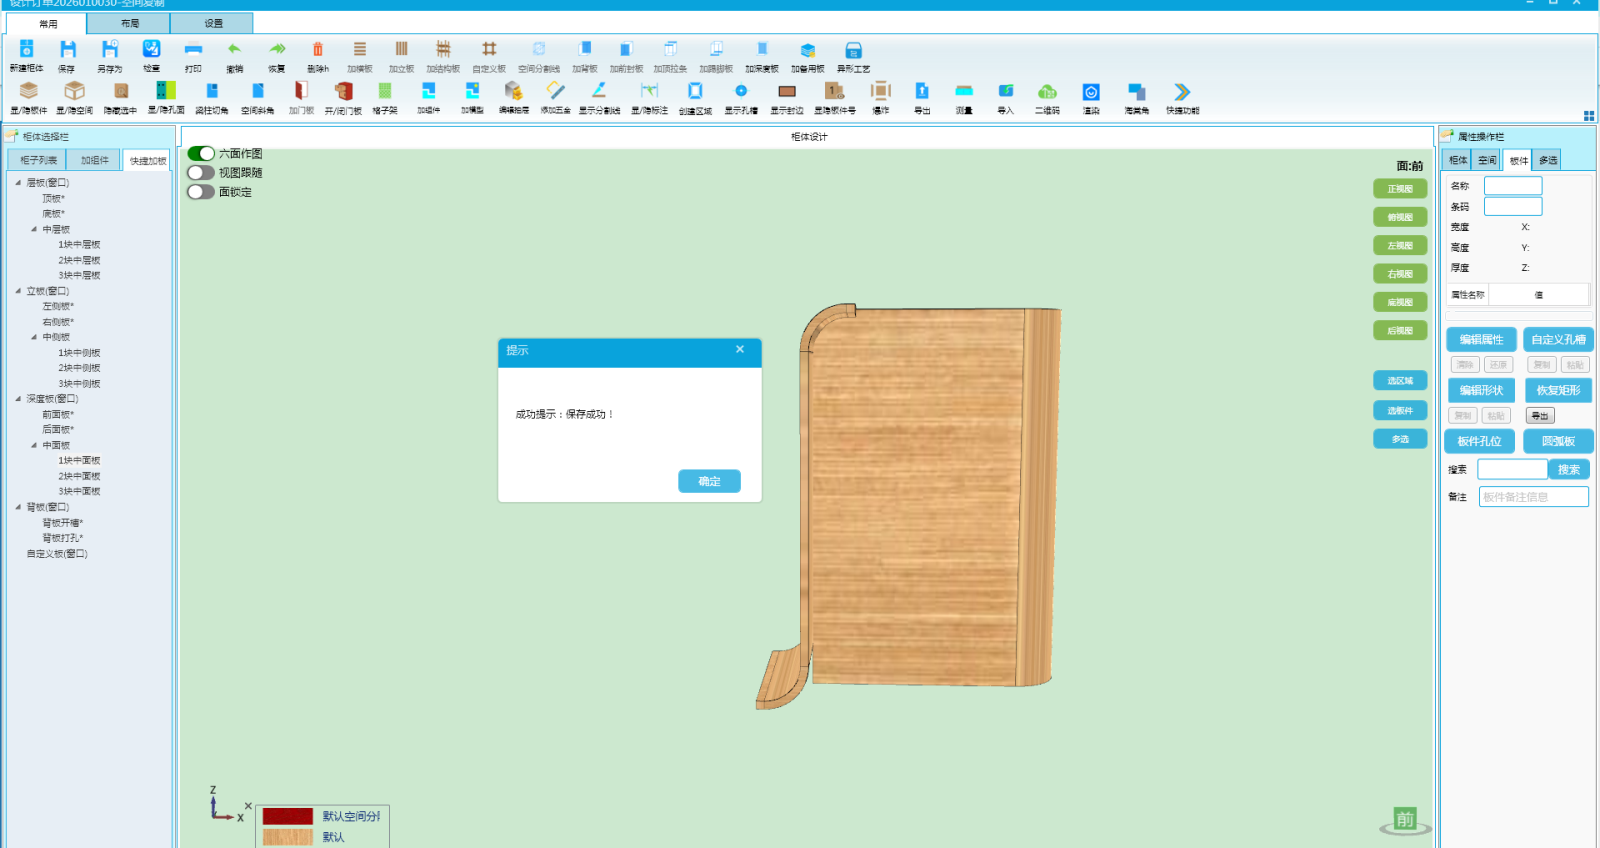This screenshot has width=1600, height=848.
Task: Switch to the 布局 ribbon tab
Action: point(129,23)
